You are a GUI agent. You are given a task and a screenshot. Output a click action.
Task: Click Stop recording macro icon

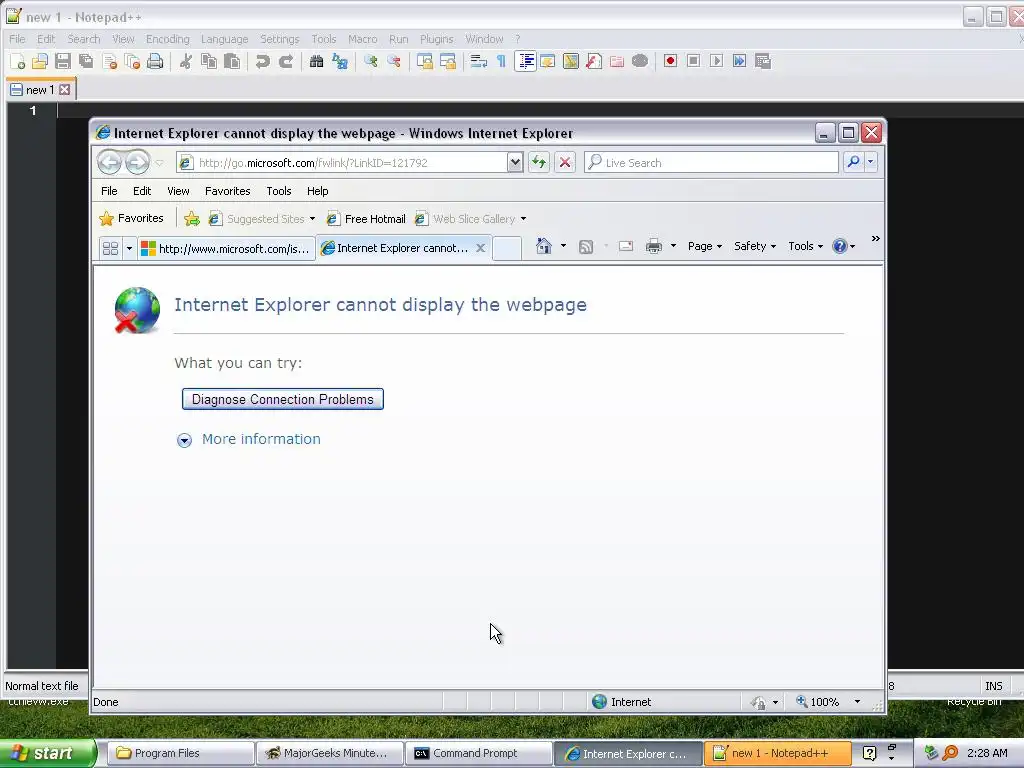tap(694, 61)
